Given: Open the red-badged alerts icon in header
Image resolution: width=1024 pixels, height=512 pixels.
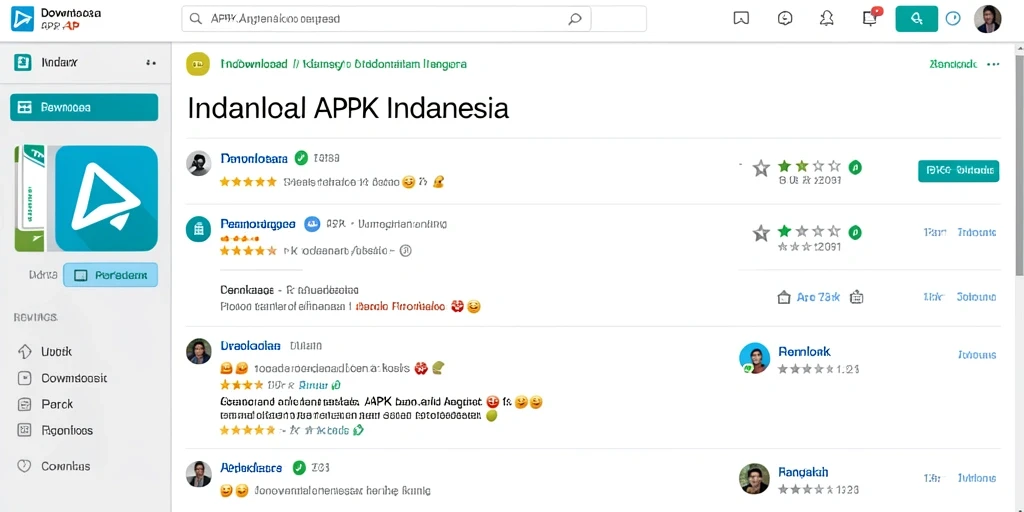Looking at the screenshot, I should coord(871,17).
